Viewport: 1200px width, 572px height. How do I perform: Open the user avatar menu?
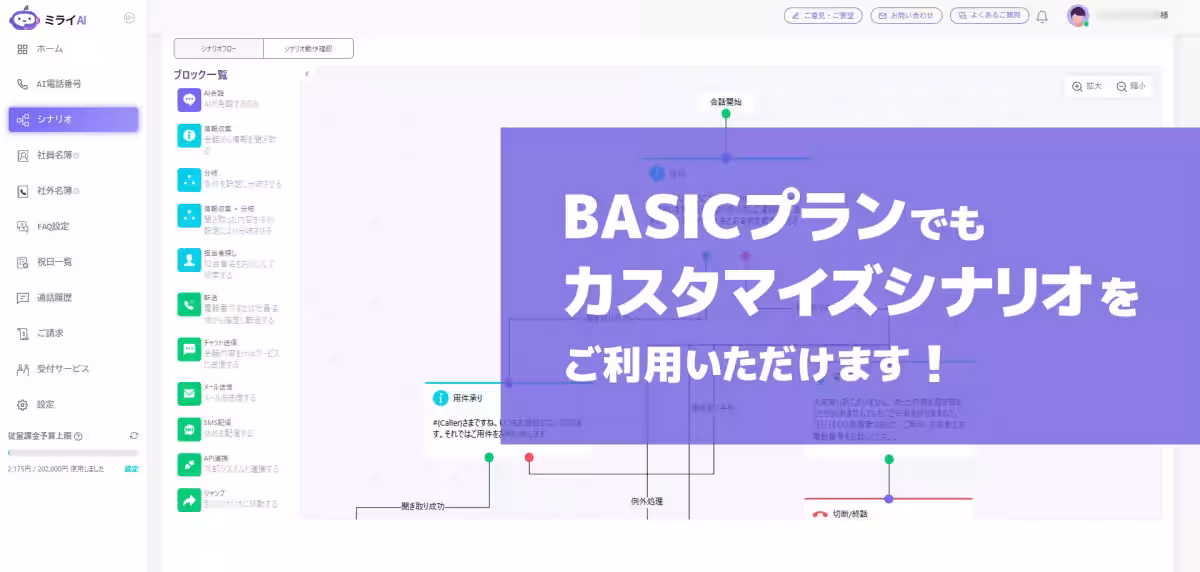point(1077,16)
